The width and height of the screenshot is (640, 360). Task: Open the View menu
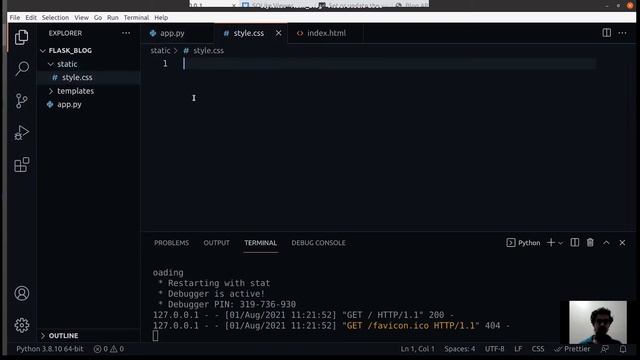pos(81,18)
